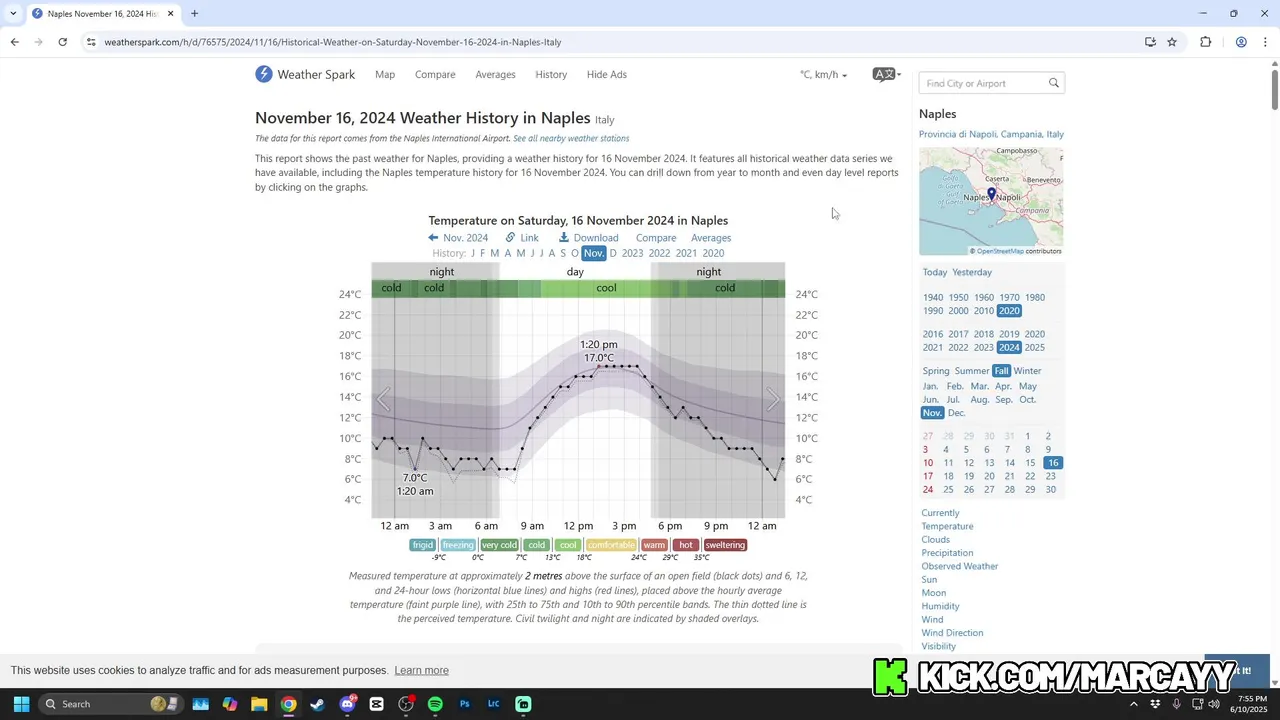Open a new browser tab with plus
This screenshot has width=1280, height=720.
point(194,14)
